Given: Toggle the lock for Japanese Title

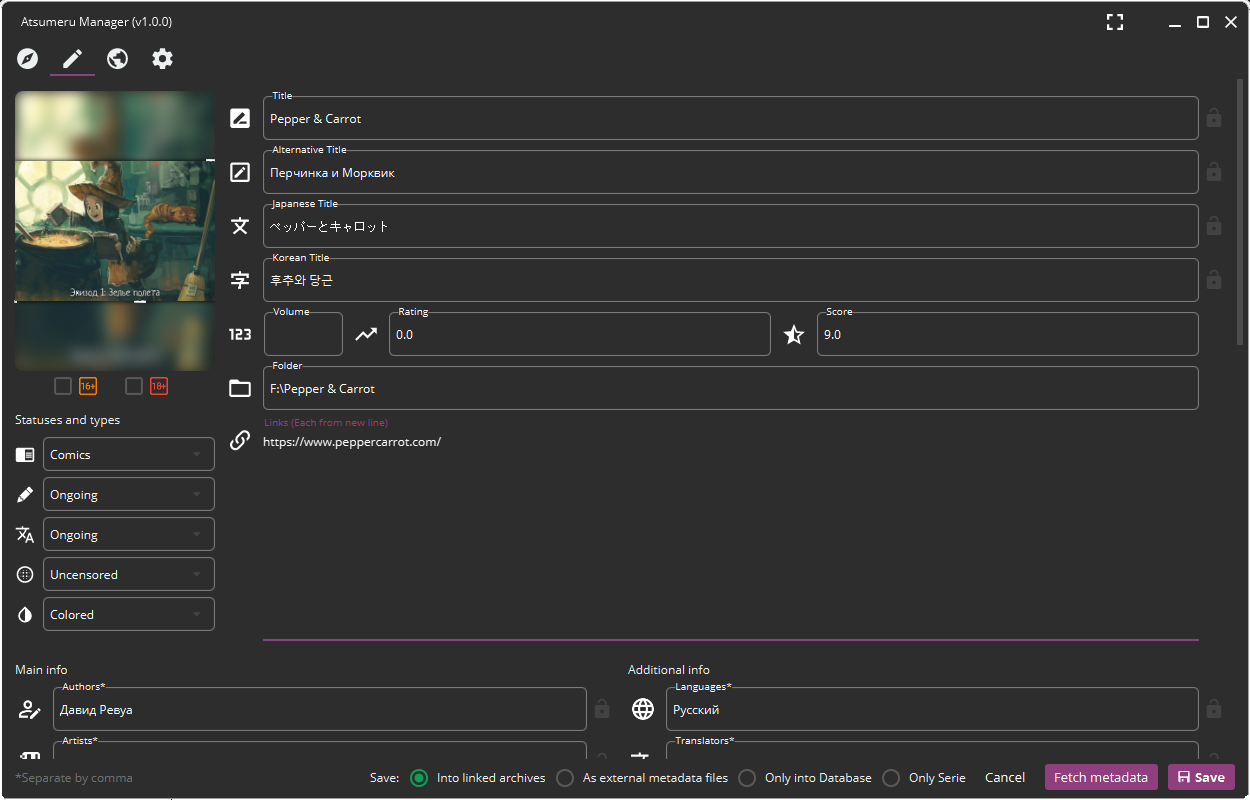Looking at the screenshot, I should coord(1214,226).
